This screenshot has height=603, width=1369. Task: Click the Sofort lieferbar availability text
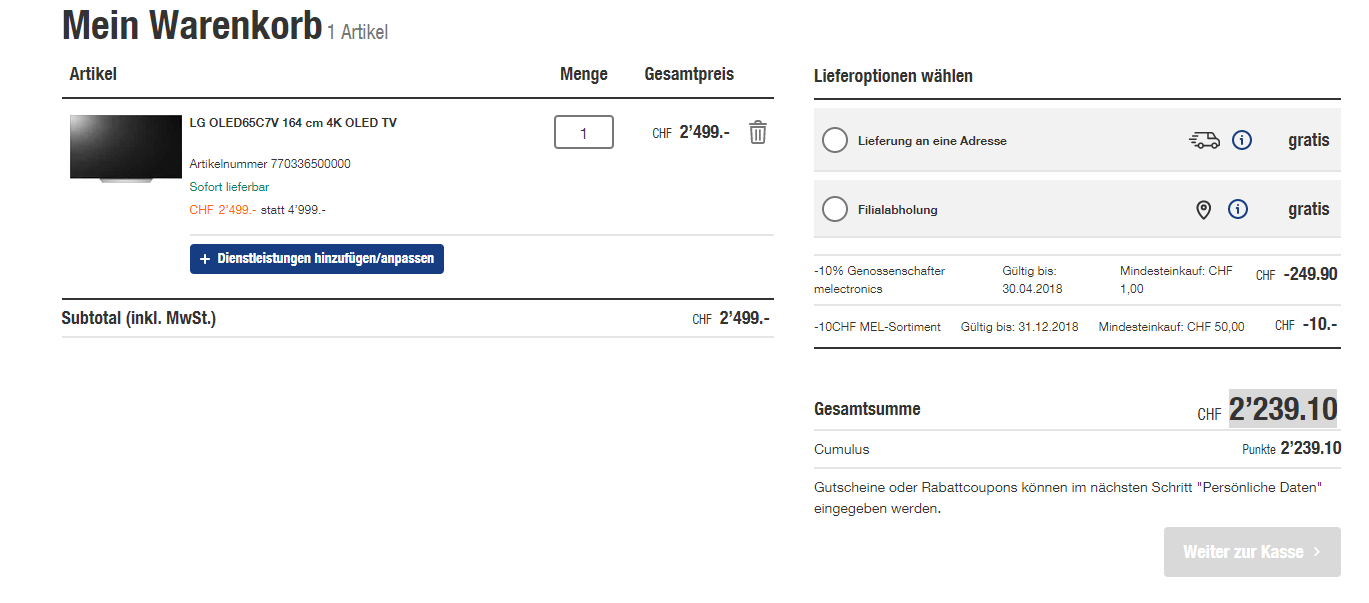click(x=229, y=187)
